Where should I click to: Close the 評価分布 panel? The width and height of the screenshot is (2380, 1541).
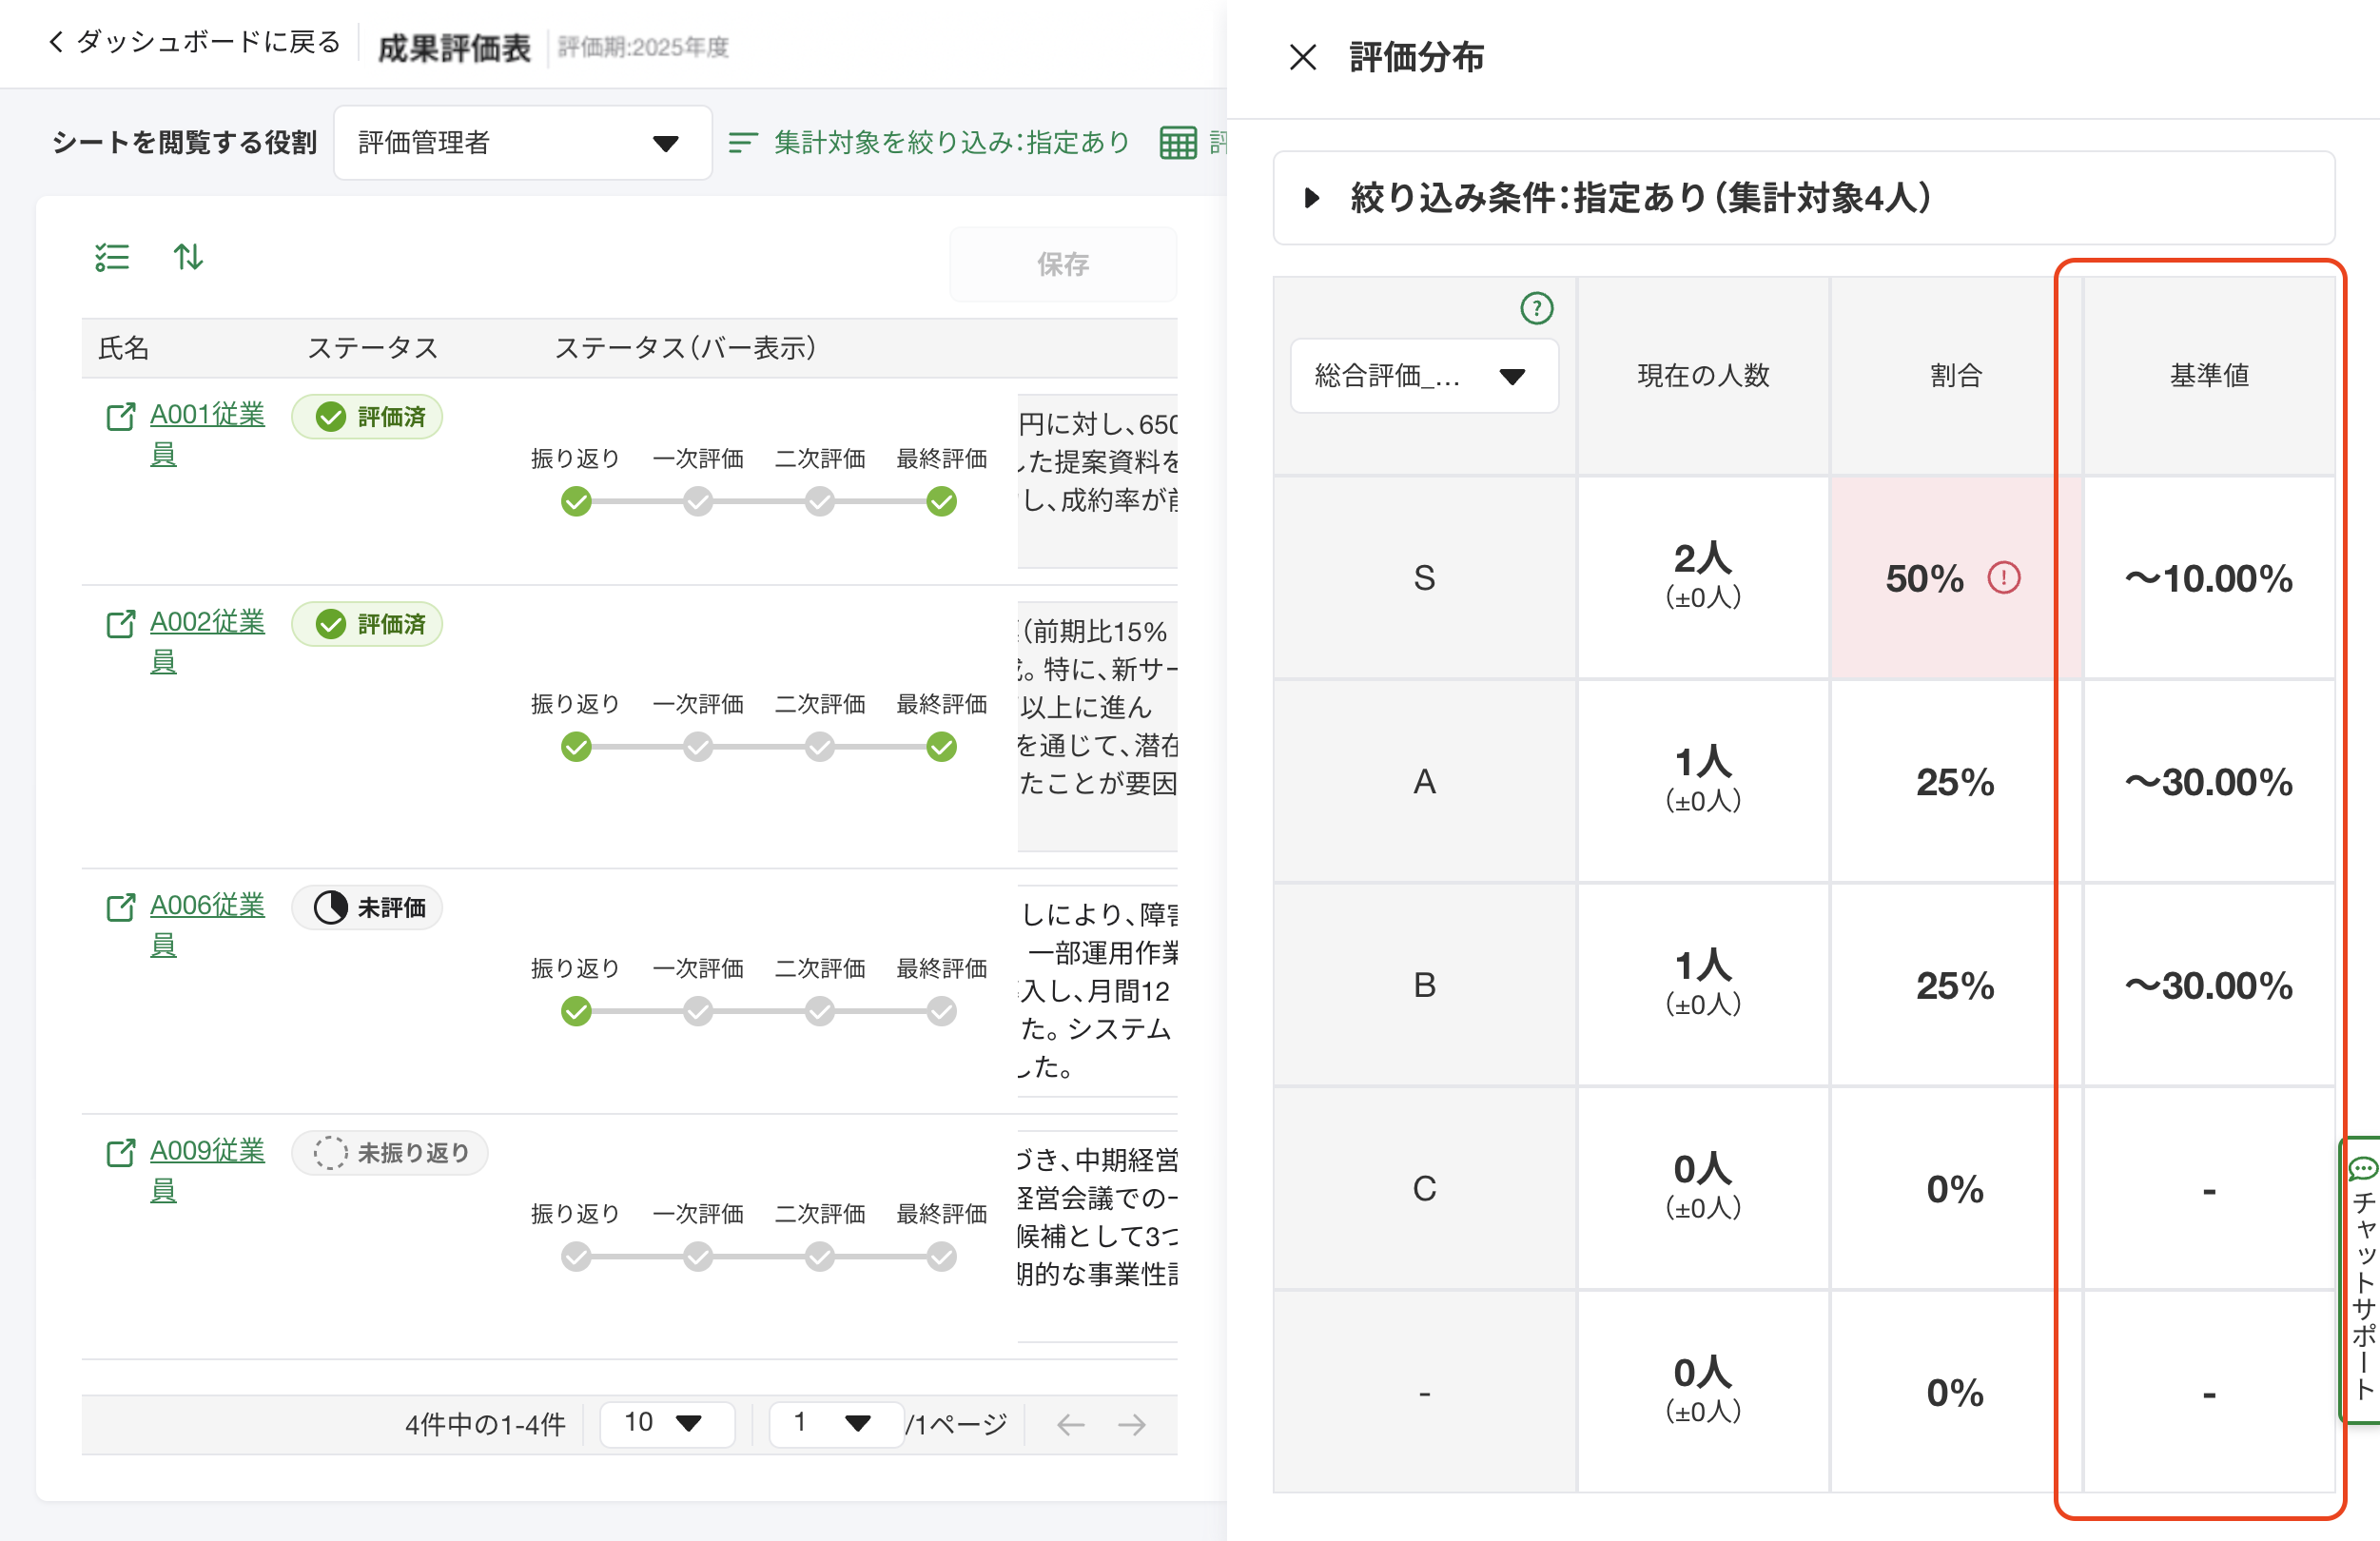(x=1303, y=57)
